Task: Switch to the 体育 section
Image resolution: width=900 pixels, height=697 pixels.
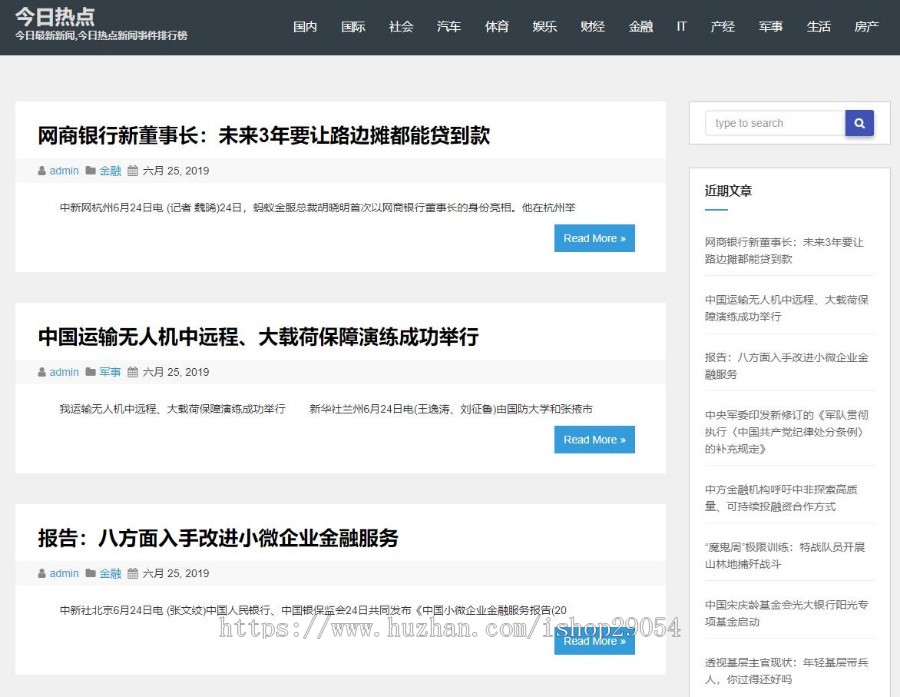Action: tap(496, 27)
